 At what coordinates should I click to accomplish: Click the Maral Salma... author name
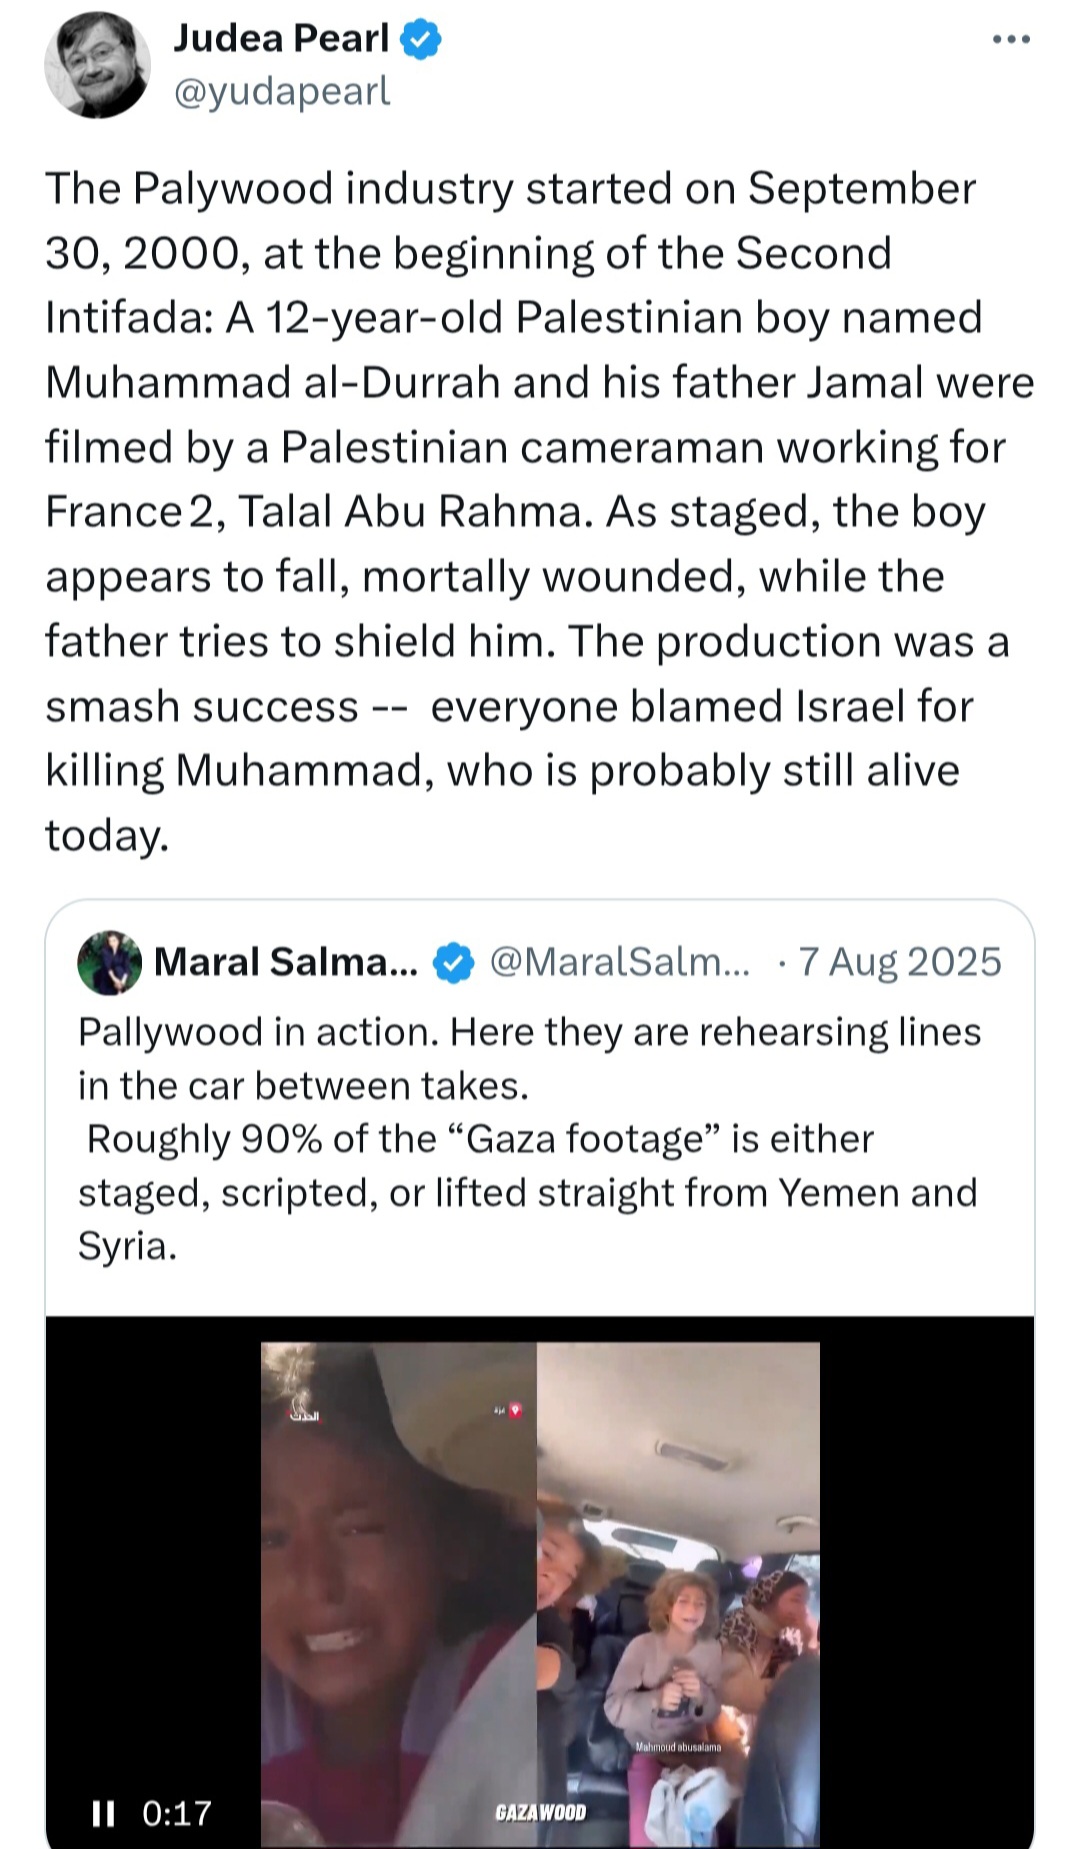(286, 962)
